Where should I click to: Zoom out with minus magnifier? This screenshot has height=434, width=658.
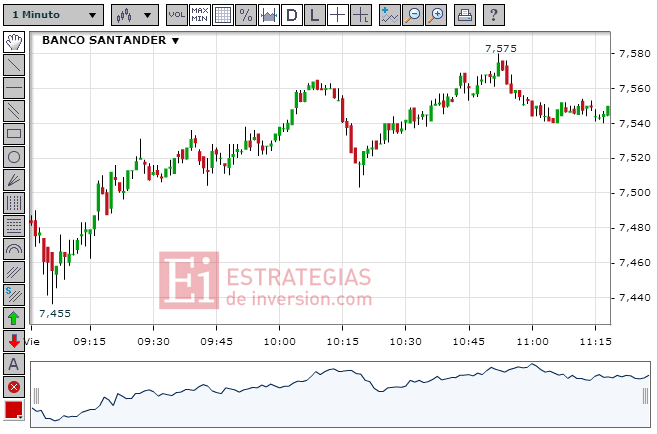point(413,15)
